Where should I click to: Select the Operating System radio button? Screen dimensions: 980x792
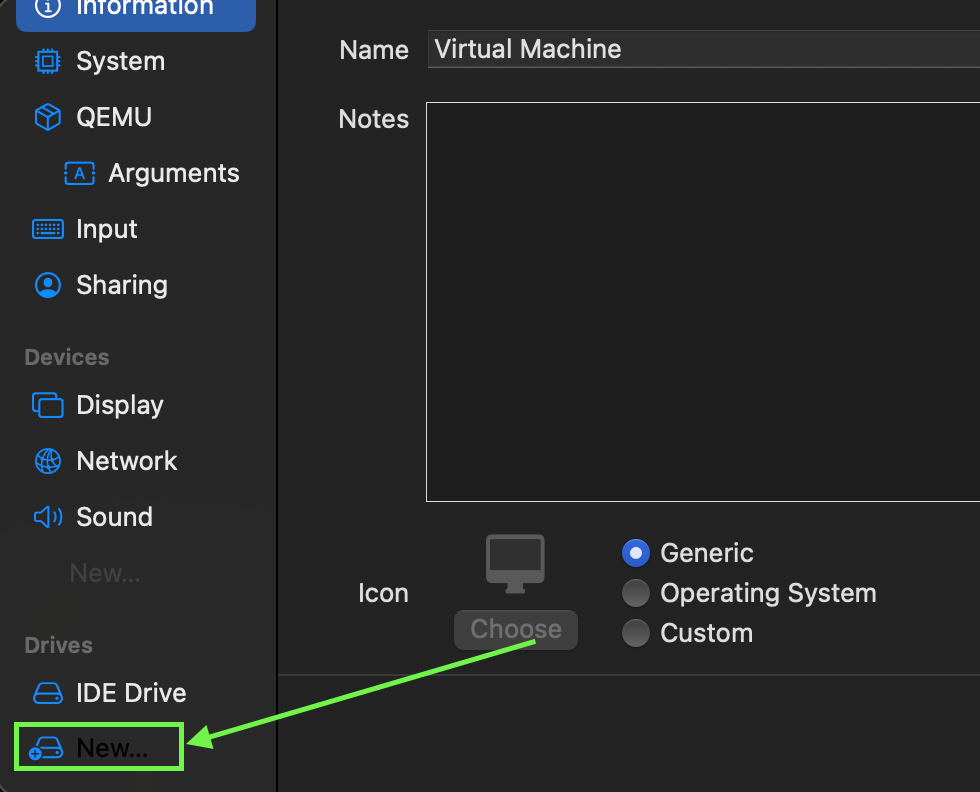(635, 593)
